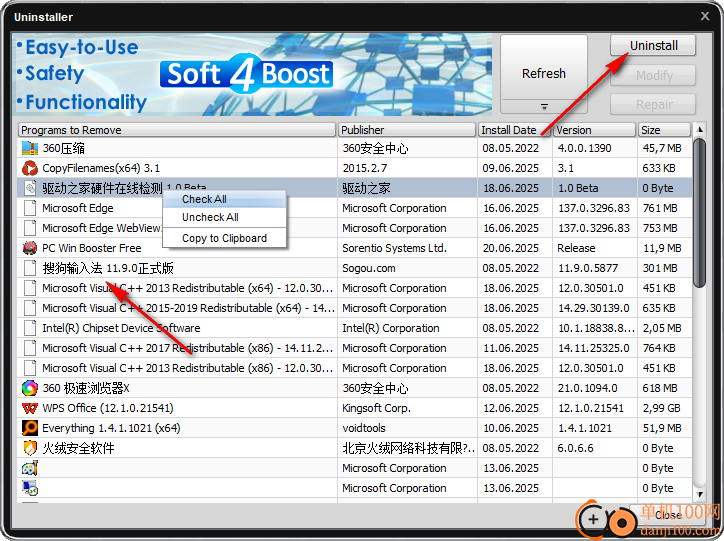
Task: Select Everything 1.4.1.1021 (x64) entry
Action: tap(111, 428)
